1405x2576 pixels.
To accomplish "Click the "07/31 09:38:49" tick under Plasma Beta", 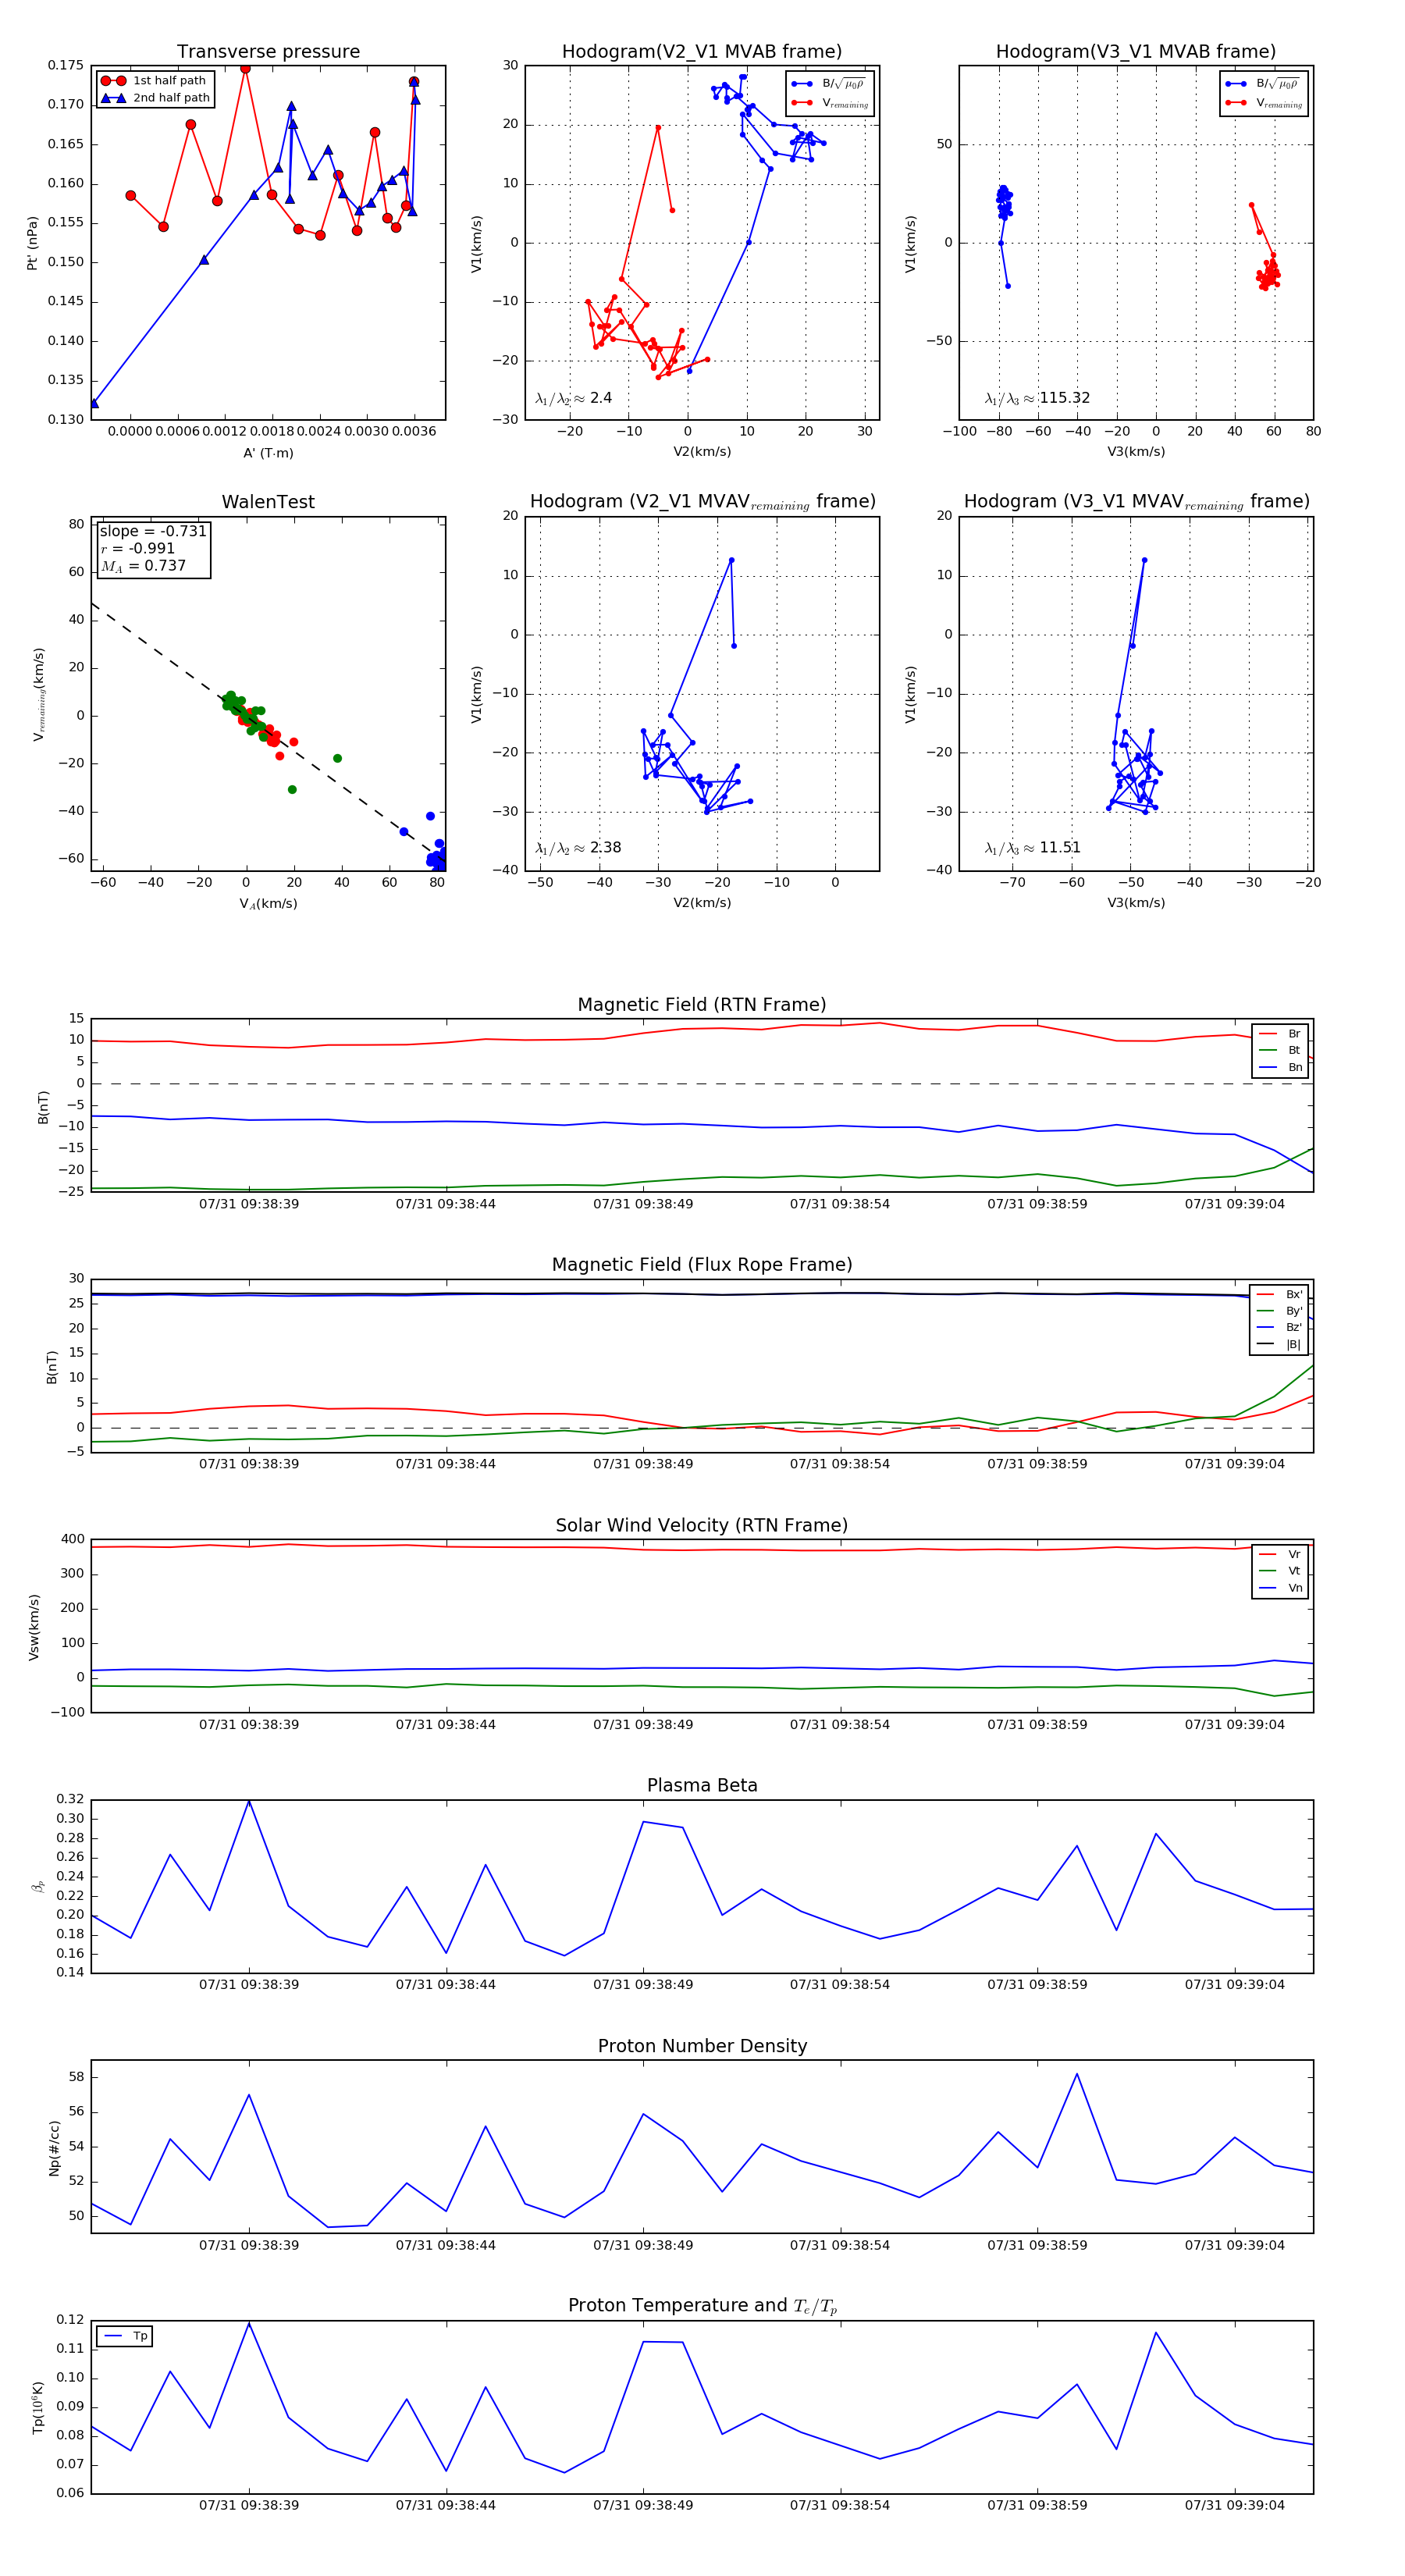I will 643,1984.
